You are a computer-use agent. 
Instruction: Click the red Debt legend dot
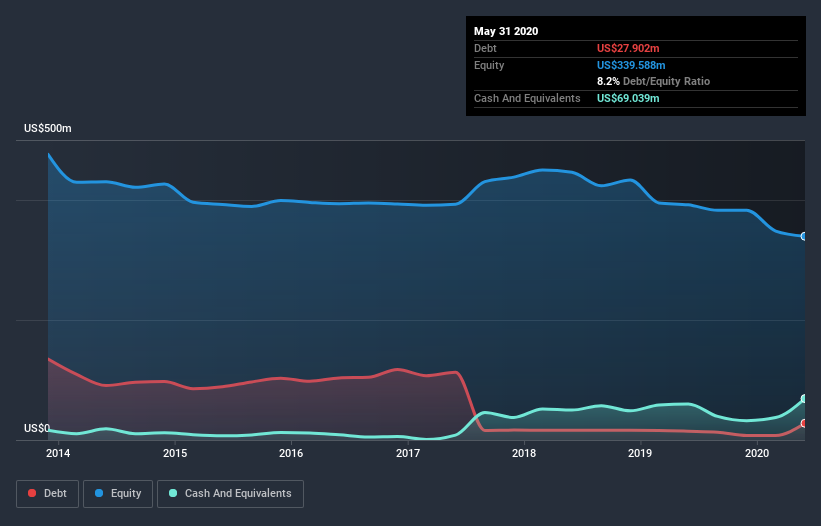point(32,493)
